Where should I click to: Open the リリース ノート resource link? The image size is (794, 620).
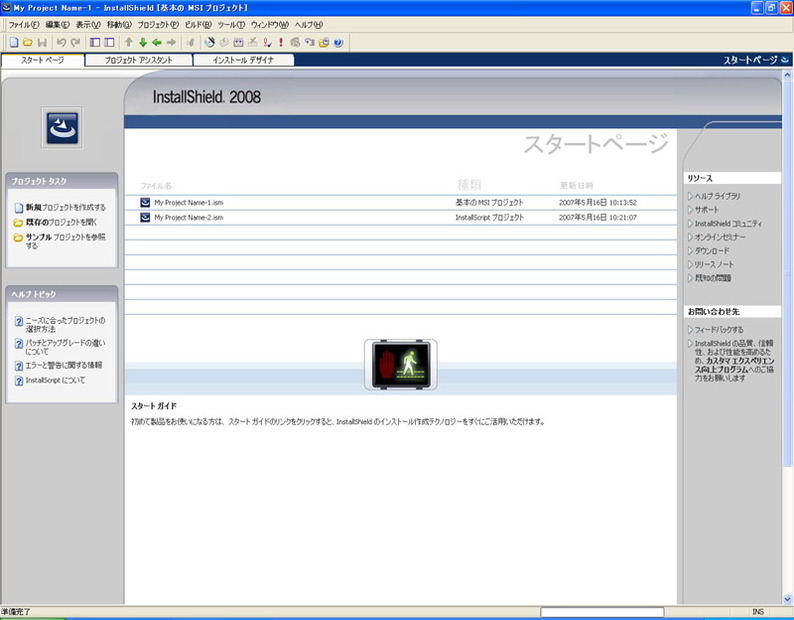tap(714, 264)
